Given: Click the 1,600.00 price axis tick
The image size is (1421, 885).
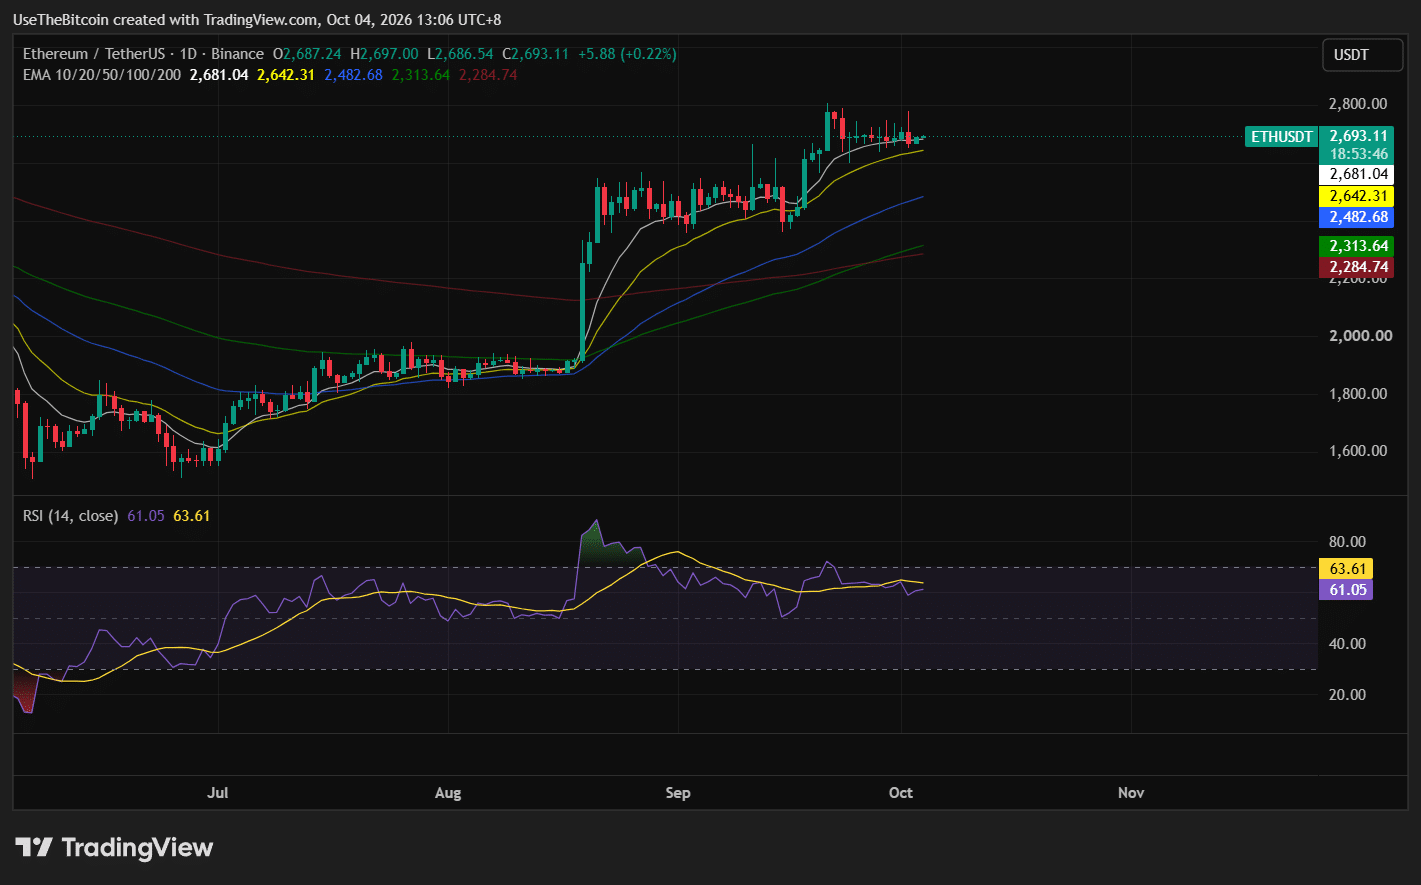Looking at the screenshot, I should click(1357, 451).
